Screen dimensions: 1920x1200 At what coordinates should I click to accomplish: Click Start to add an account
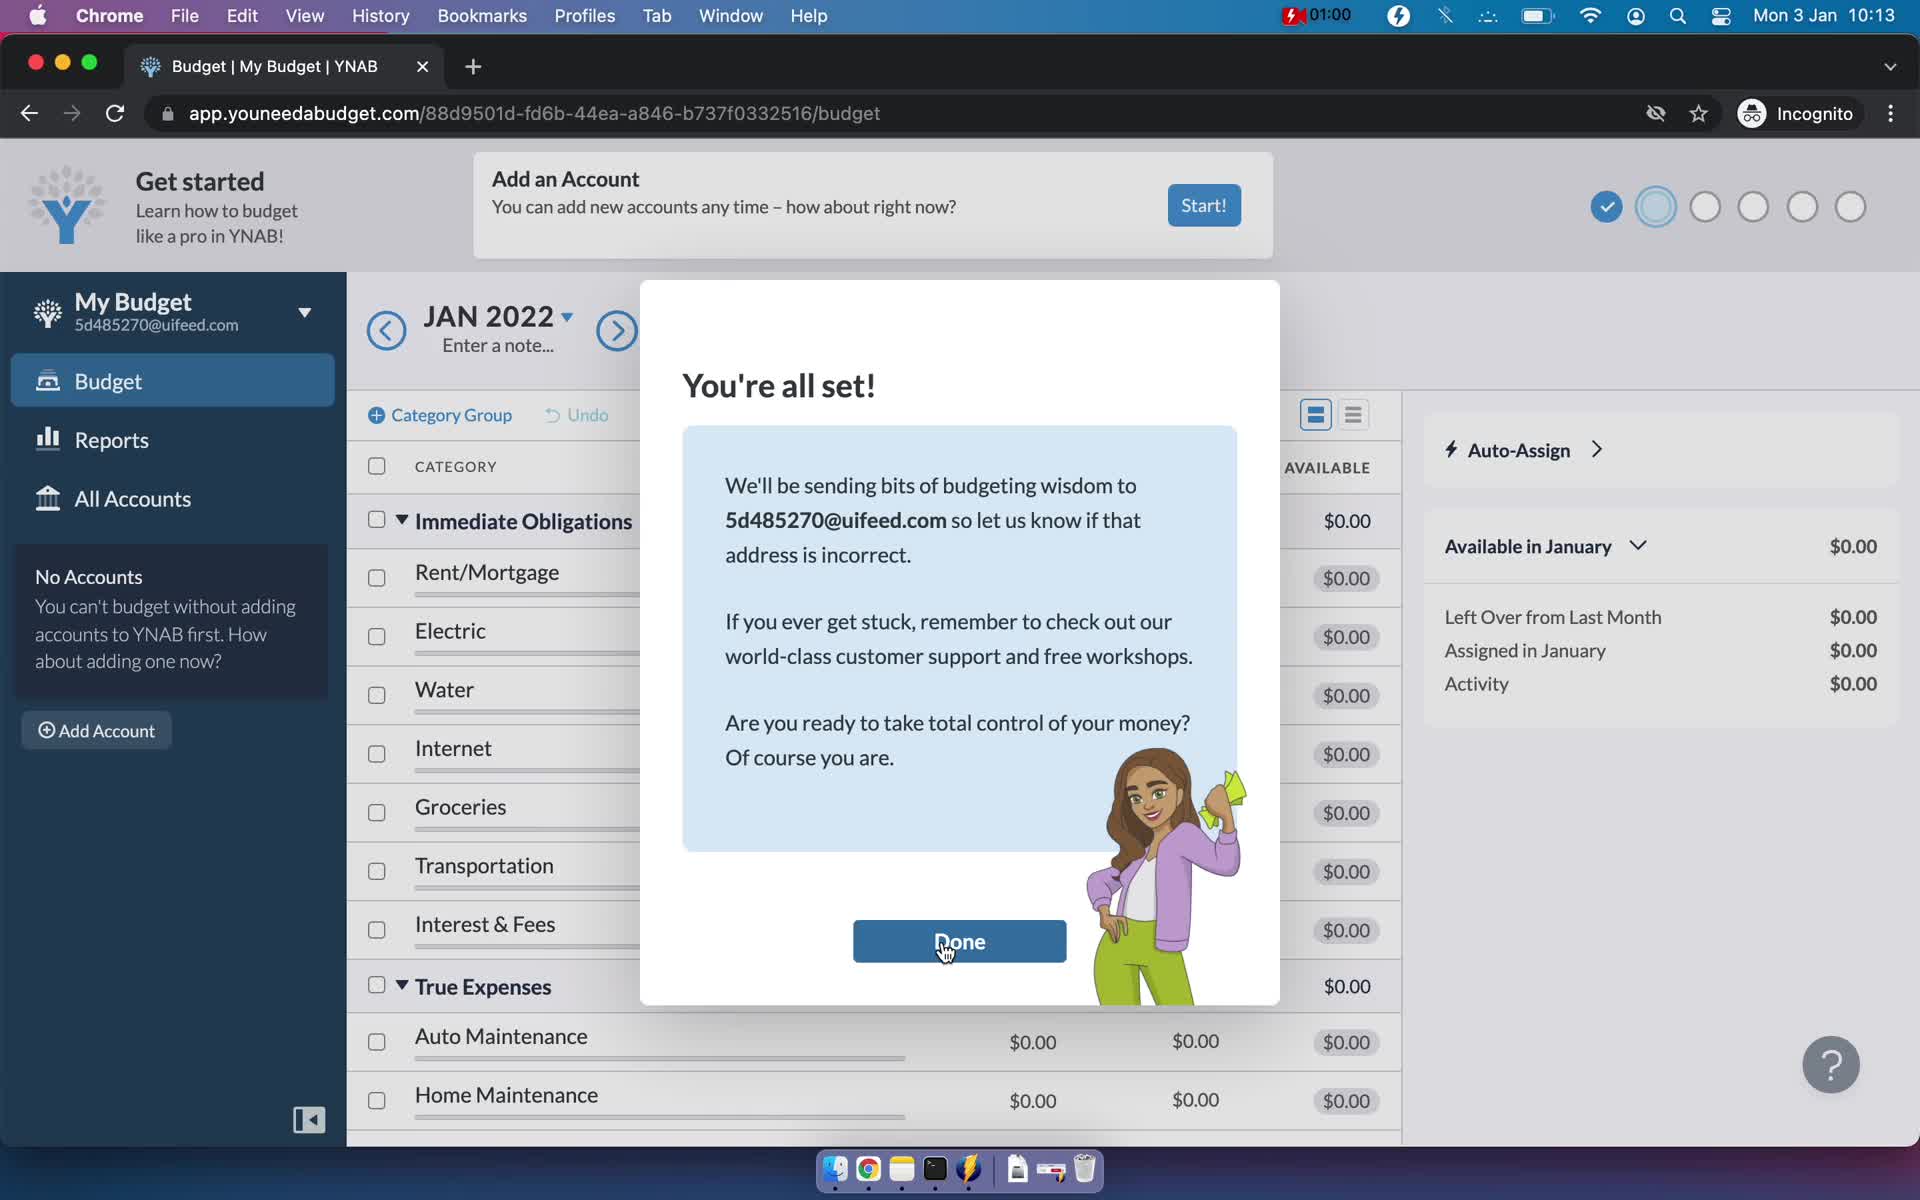1201,205
